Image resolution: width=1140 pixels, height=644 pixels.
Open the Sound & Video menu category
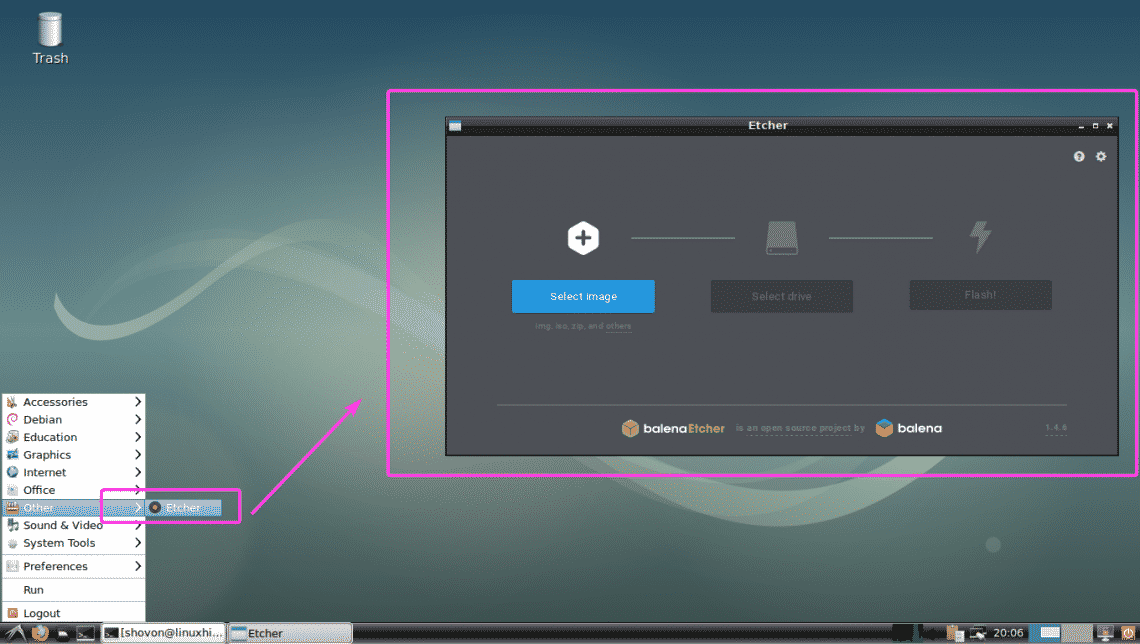click(73, 525)
